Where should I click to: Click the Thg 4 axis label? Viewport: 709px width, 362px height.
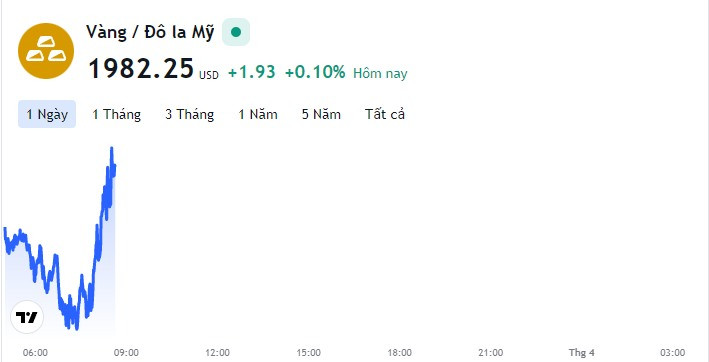(581, 353)
